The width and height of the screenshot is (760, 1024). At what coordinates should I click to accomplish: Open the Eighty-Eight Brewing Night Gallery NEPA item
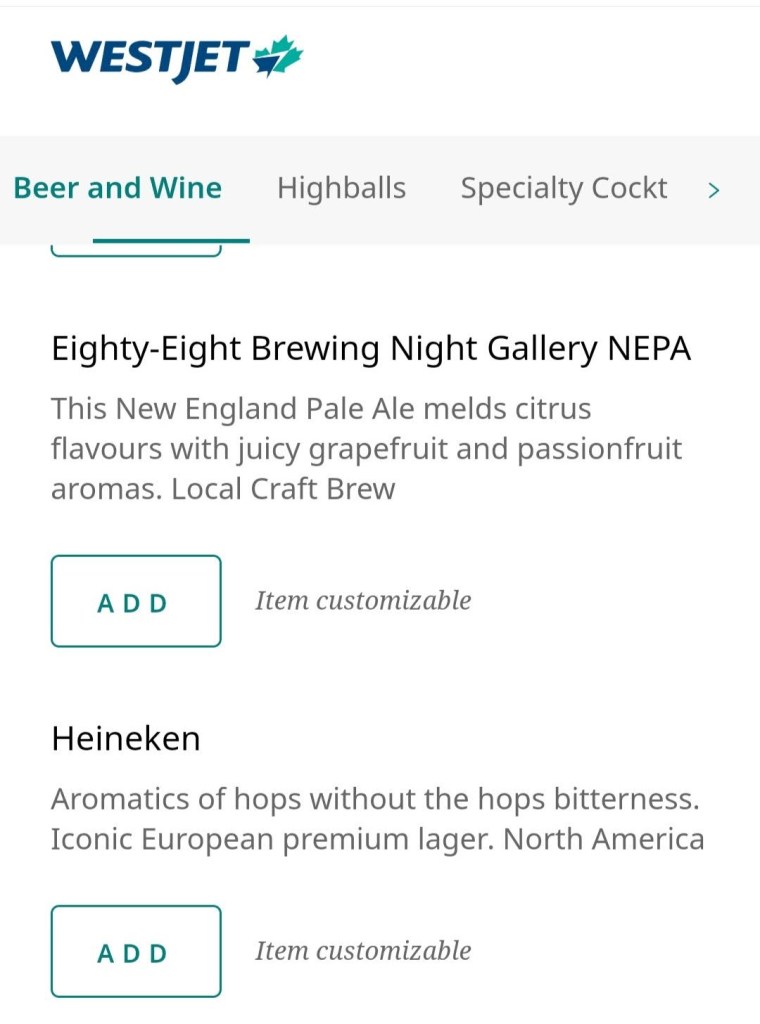pos(370,349)
